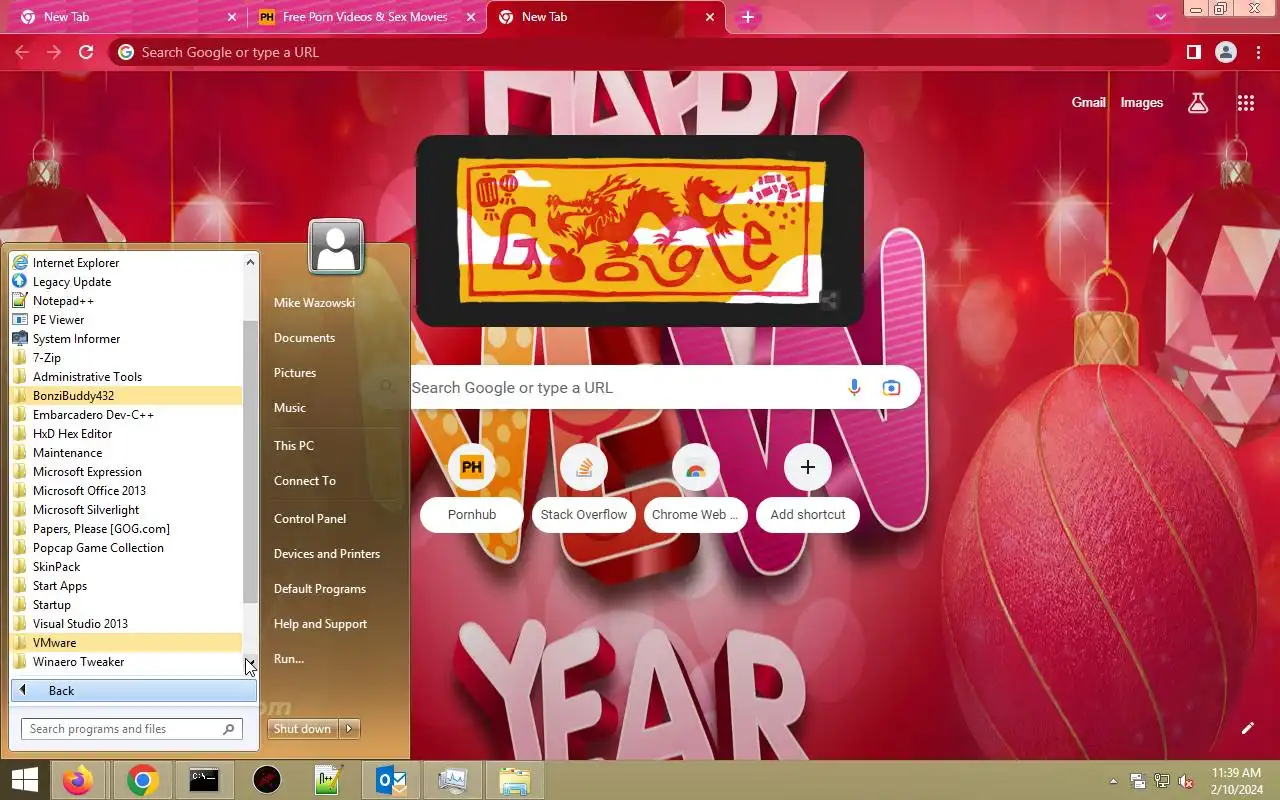Switch to Free Porn Videos tab
Image resolution: width=1280 pixels, height=800 pixels.
coord(366,17)
